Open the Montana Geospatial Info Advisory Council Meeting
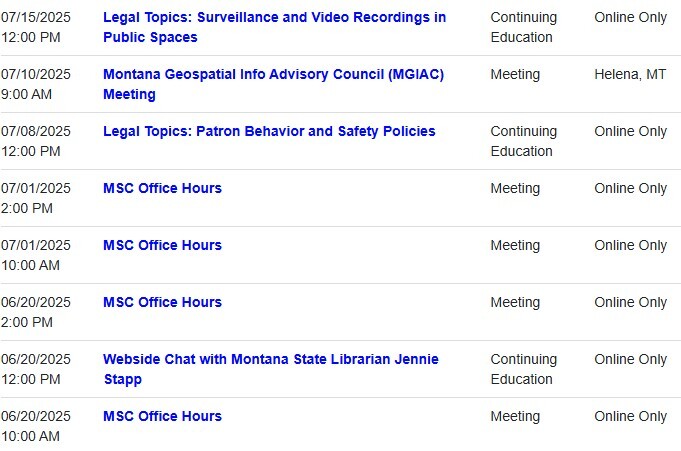This screenshot has height=451, width=681. point(273,75)
